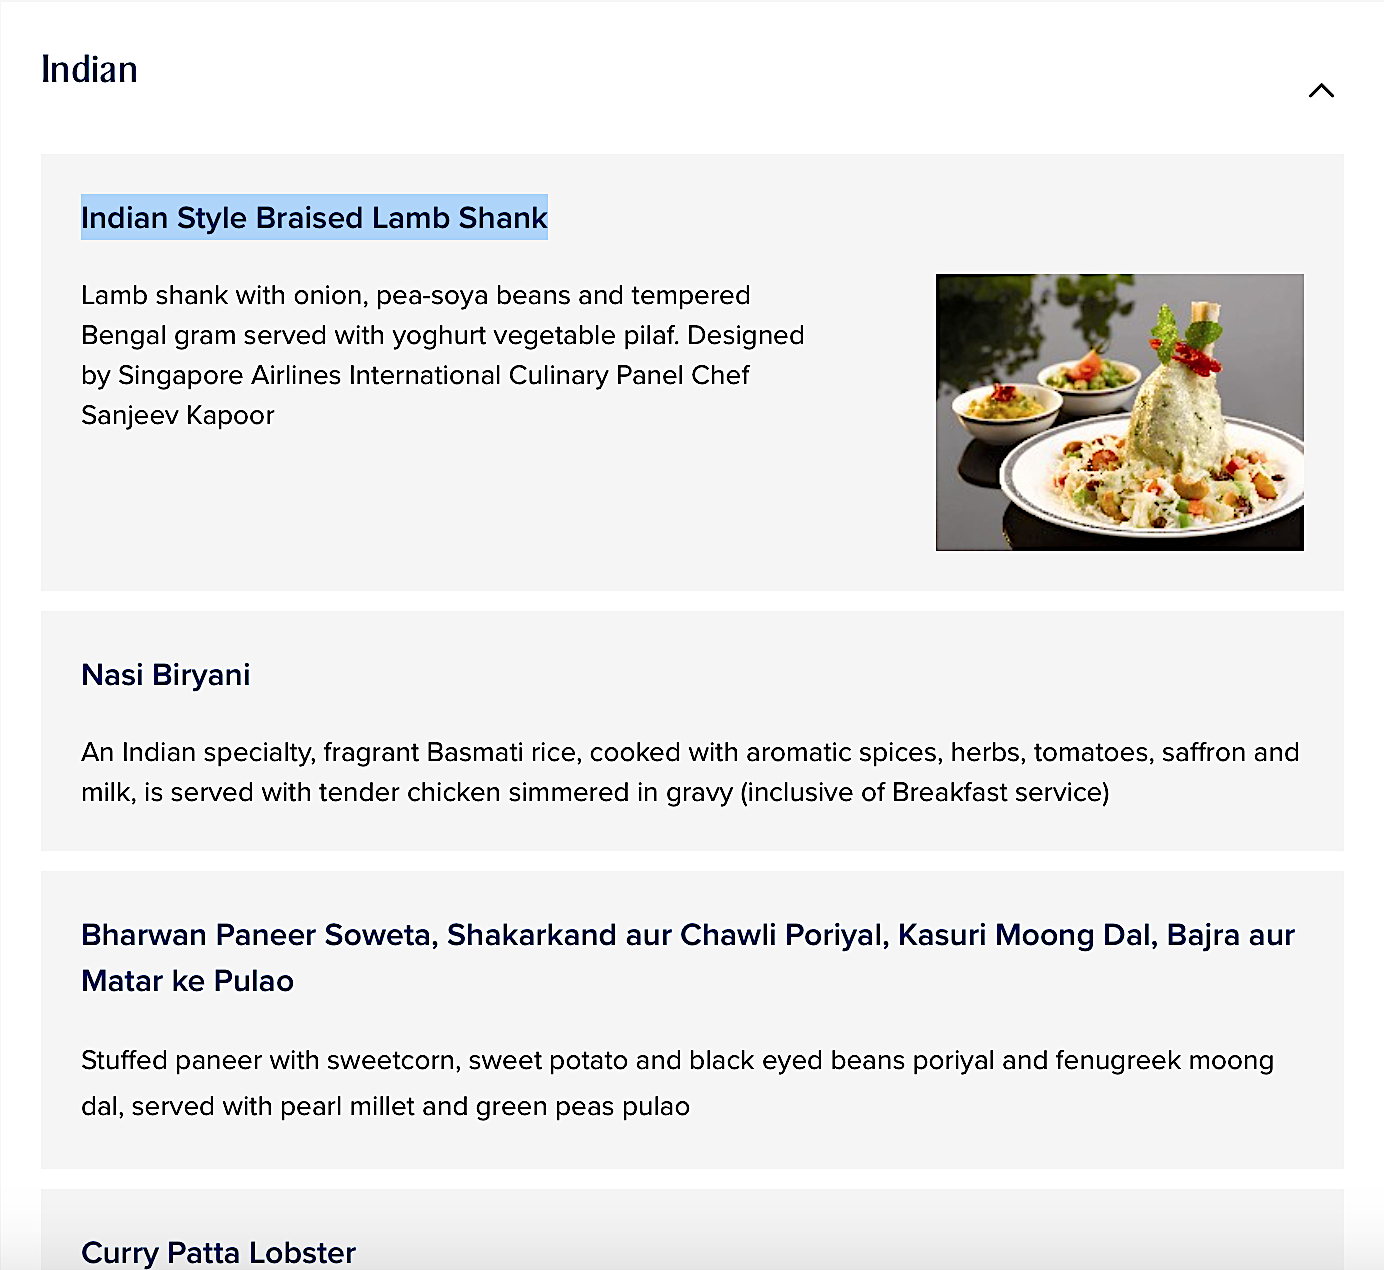Collapse the Indian section chevron
This screenshot has height=1270, width=1384.
click(1321, 91)
